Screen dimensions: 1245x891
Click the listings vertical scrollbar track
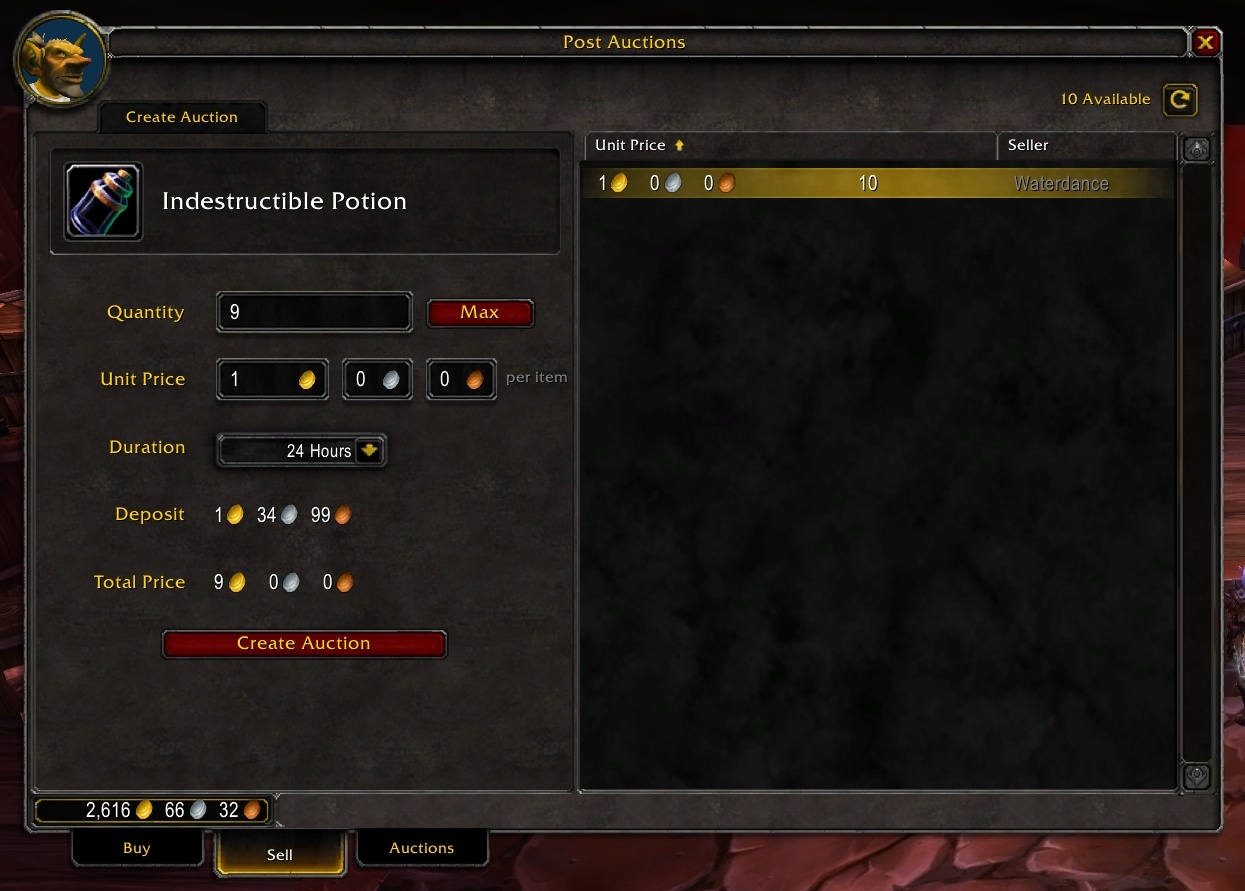coord(1196,462)
